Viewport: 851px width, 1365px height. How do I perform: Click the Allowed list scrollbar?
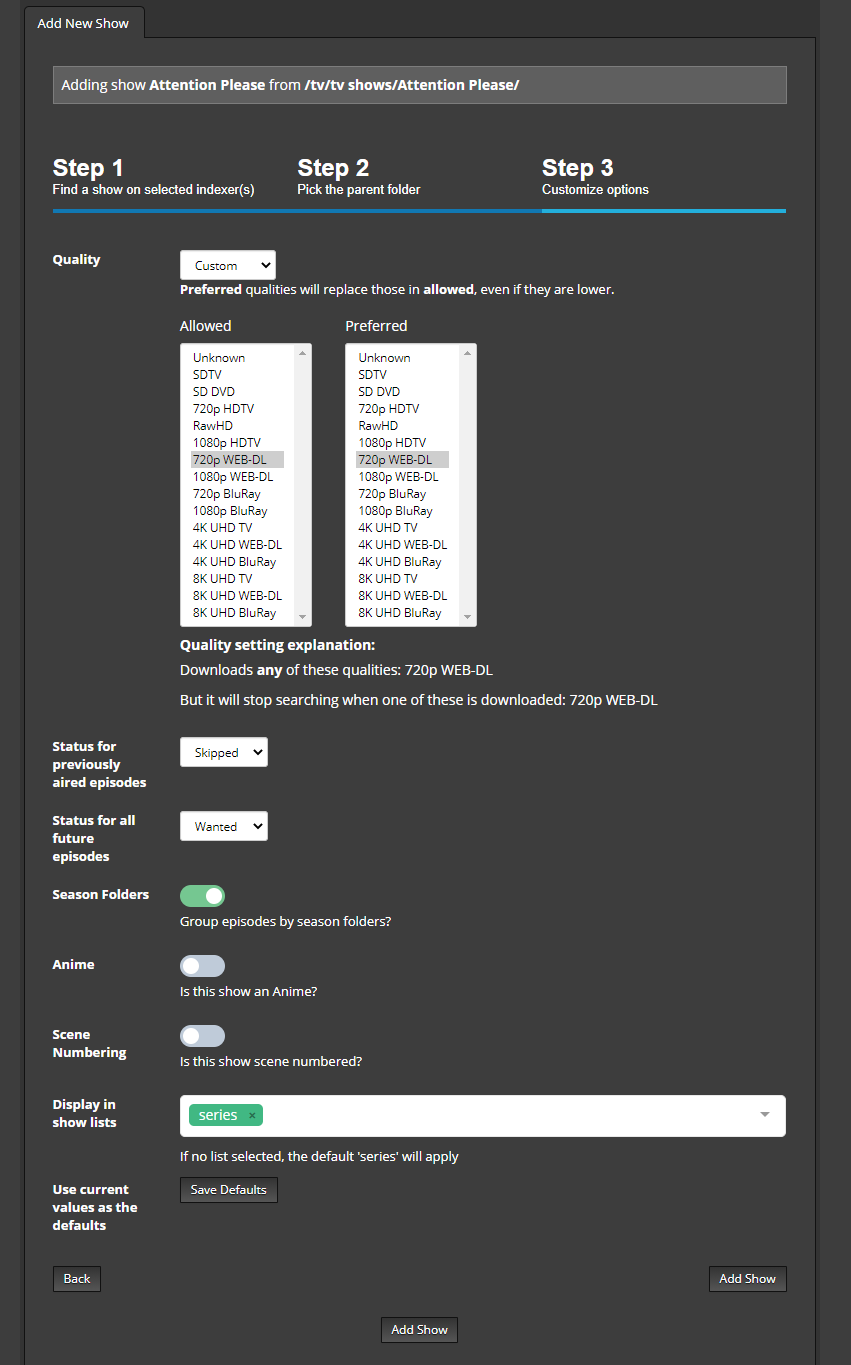[304, 485]
